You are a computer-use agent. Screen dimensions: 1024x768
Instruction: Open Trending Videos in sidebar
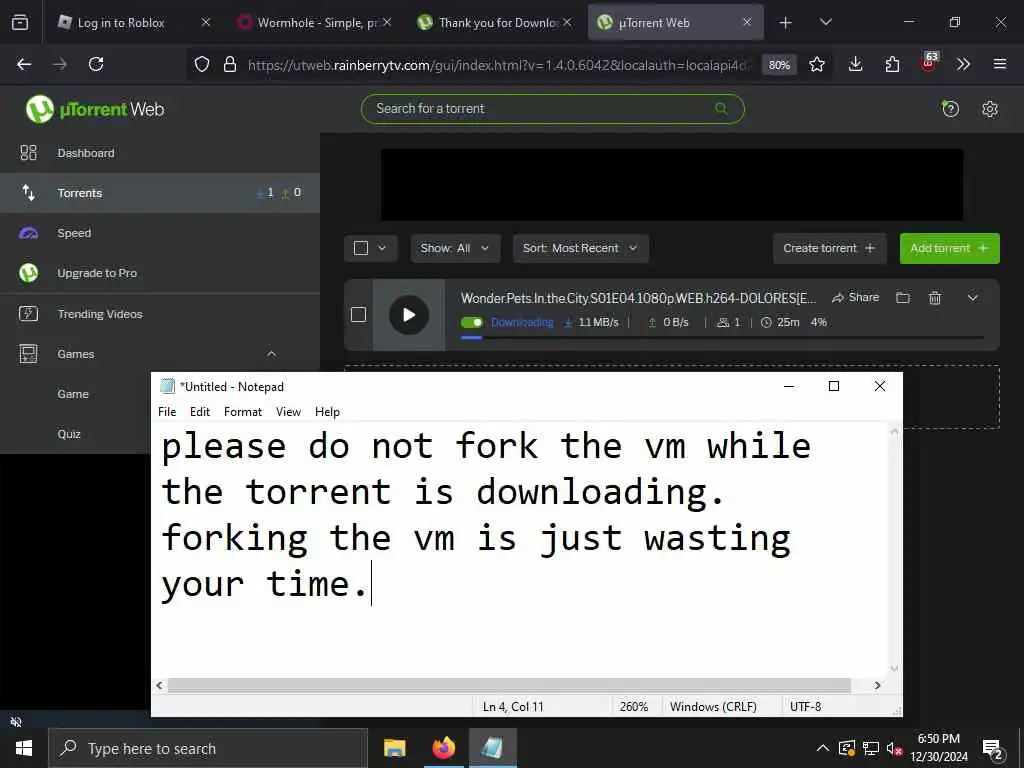[x=160, y=314]
